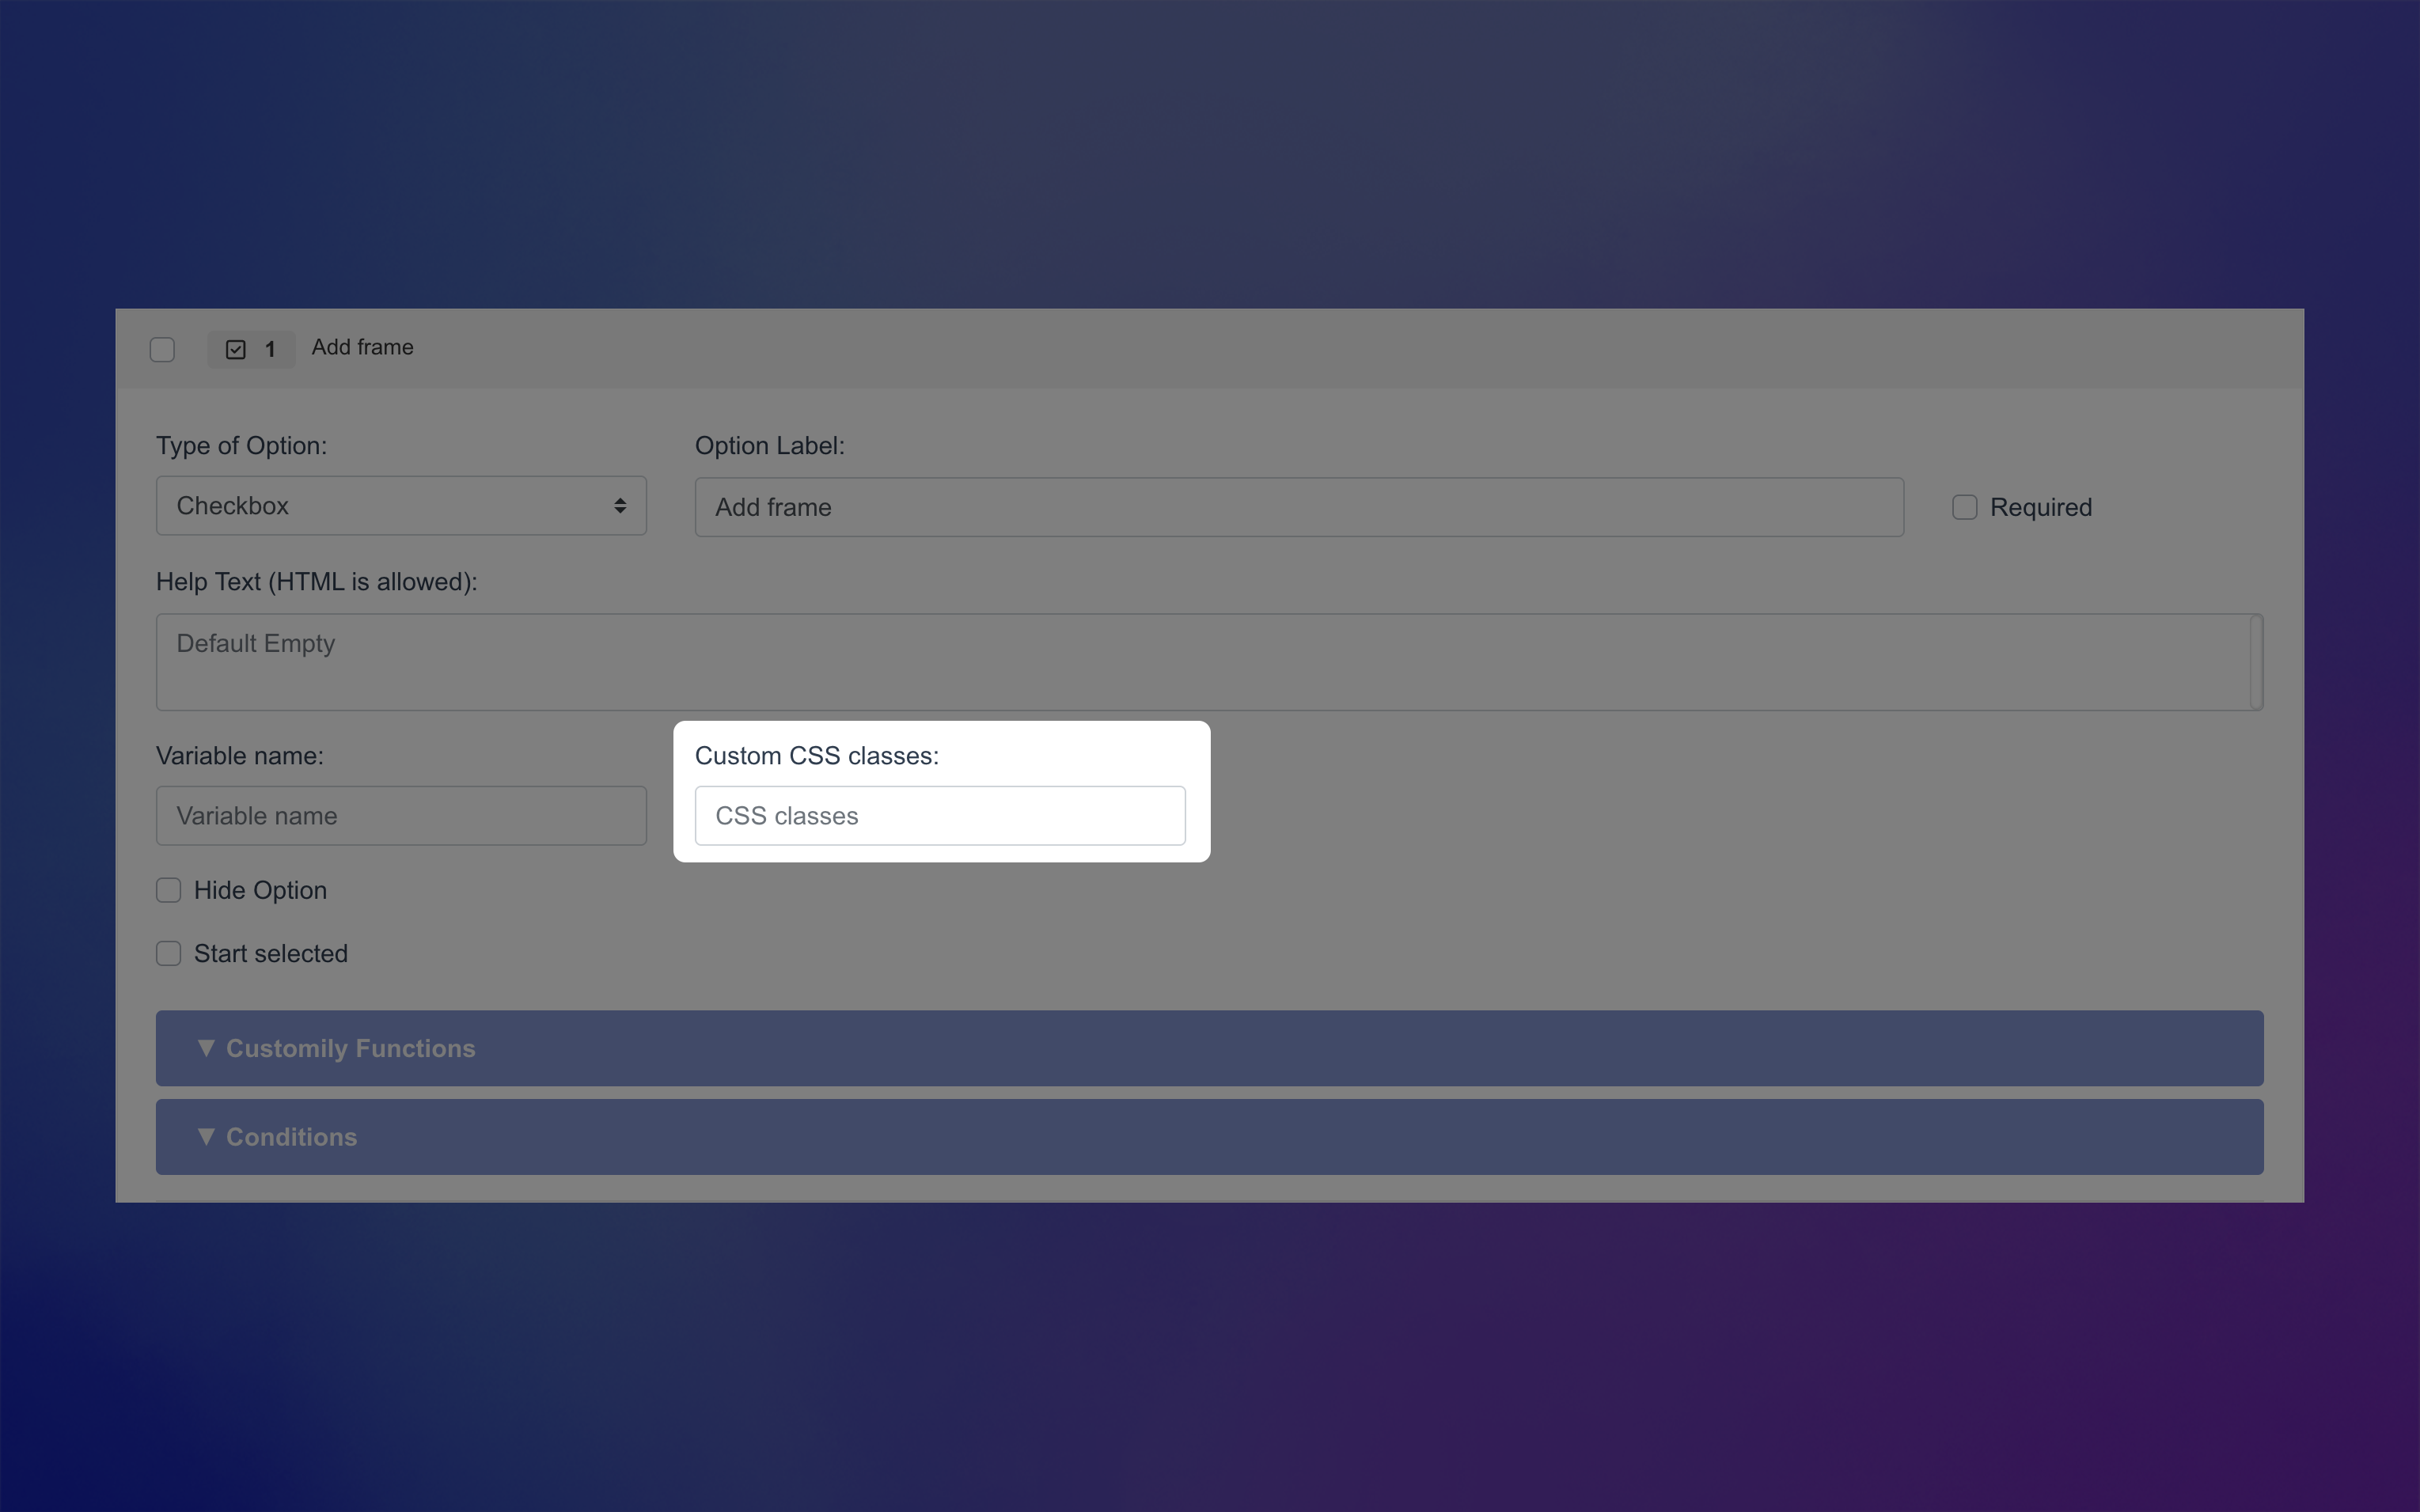Click the Help Text area showing Default Empty

[1207, 662]
